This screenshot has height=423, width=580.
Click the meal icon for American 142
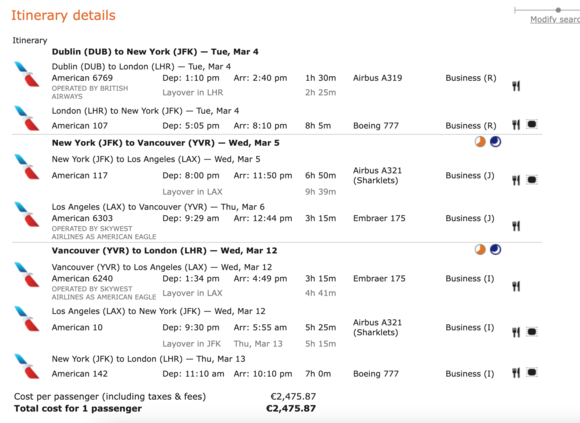(x=516, y=373)
